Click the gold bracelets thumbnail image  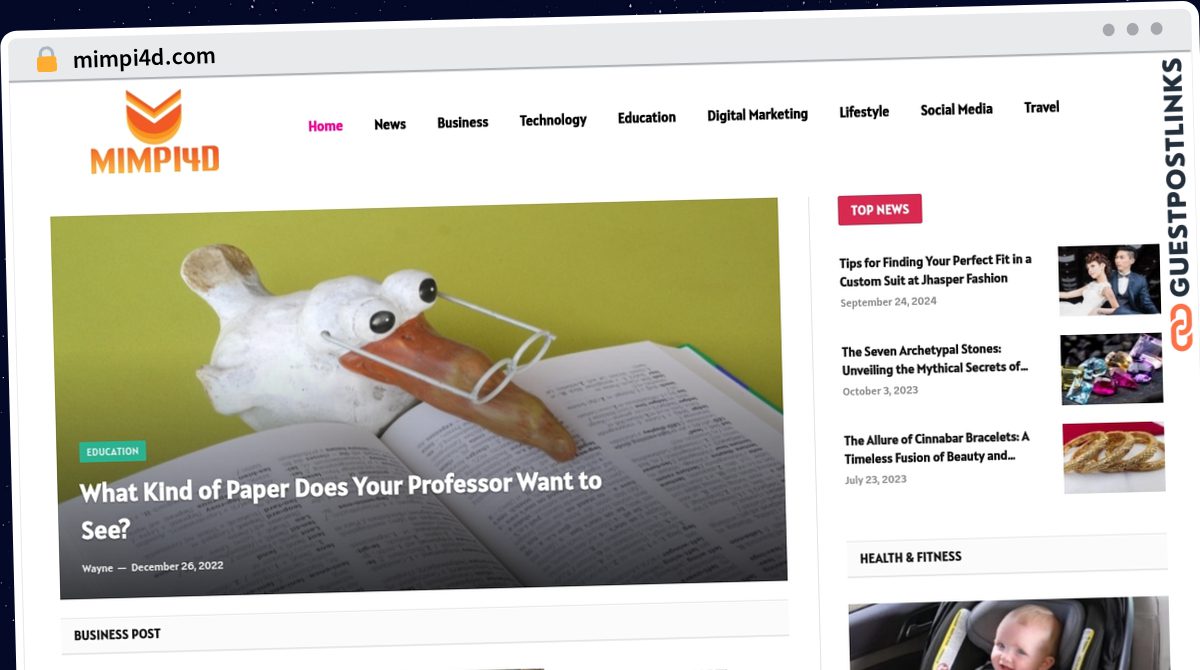click(1114, 457)
